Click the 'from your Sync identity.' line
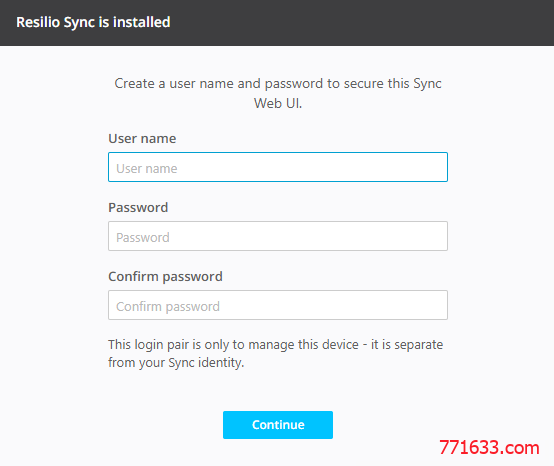This screenshot has width=554, height=466. [176, 363]
